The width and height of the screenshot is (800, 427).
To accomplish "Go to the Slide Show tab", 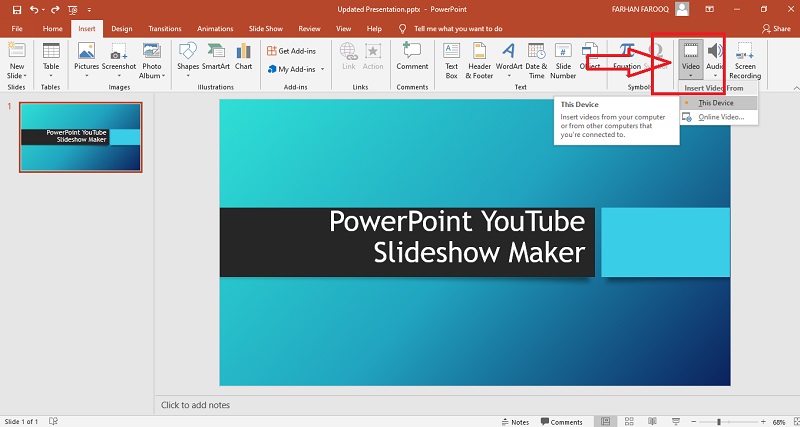I will pyautogui.click(x=265, y=29).
